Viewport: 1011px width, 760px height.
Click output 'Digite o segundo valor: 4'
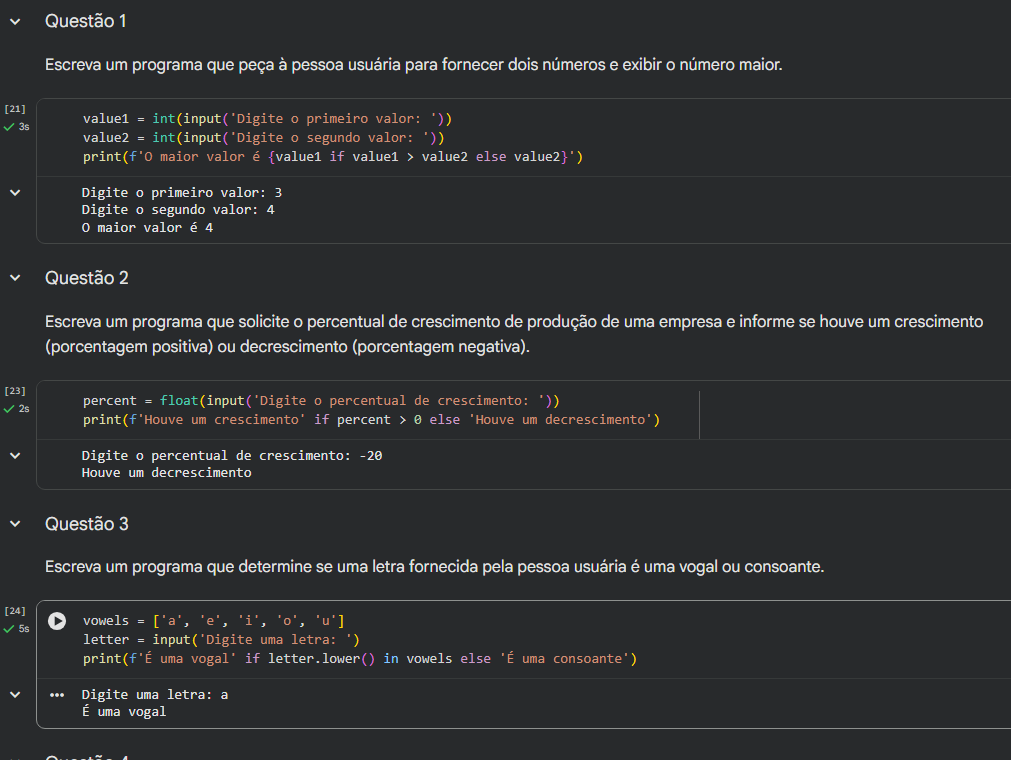[x=178, y=209]
